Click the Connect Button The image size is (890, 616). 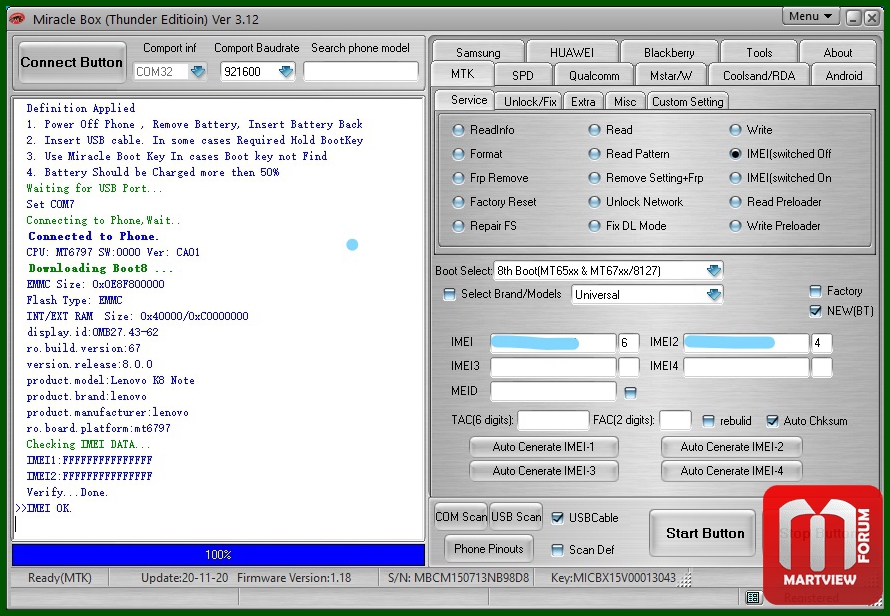click(72, 62)
